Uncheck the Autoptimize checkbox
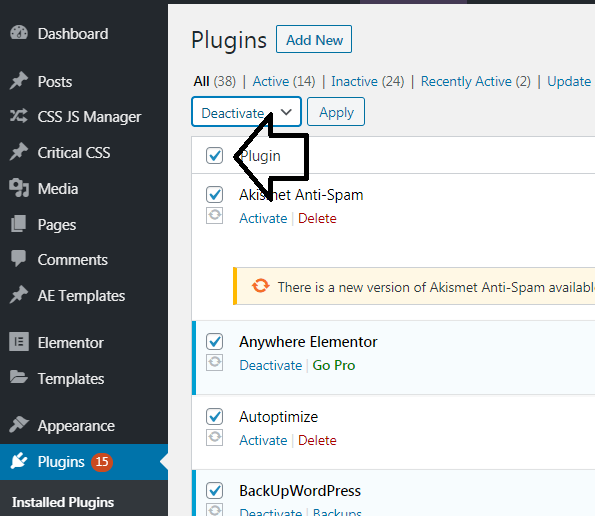Viewport: 595px width, 516px height. coord(214,417)
